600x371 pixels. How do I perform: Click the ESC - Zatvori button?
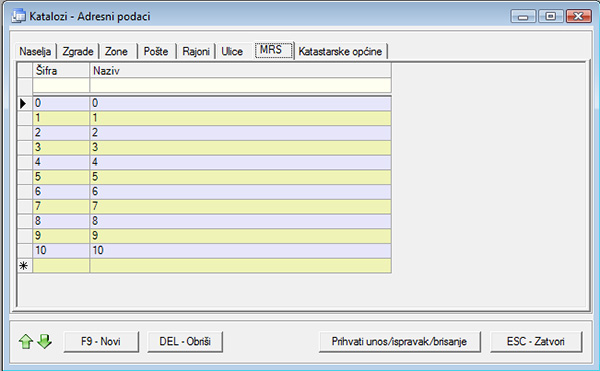coord(536,341)
